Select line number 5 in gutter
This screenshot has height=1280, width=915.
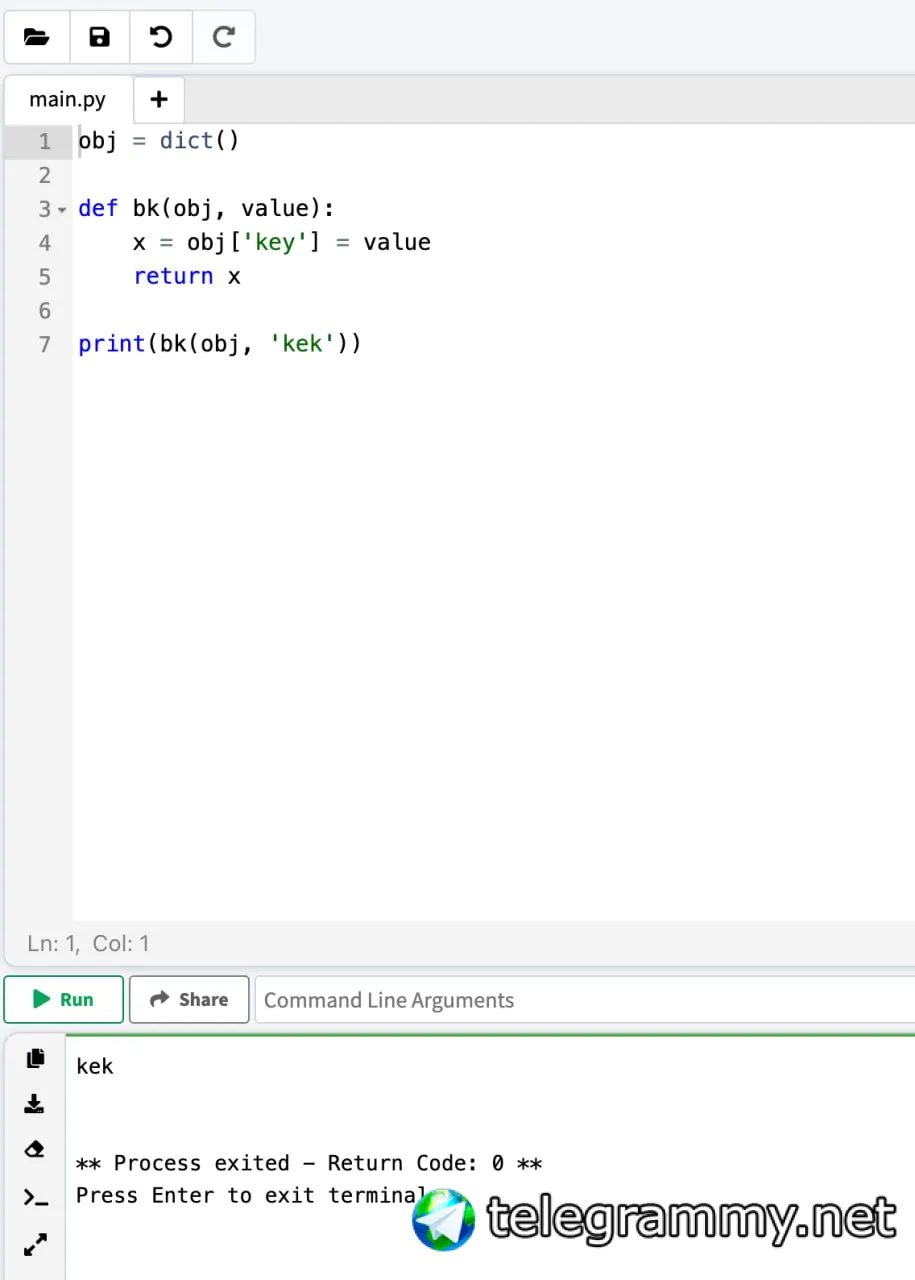[x=44, y=277]
